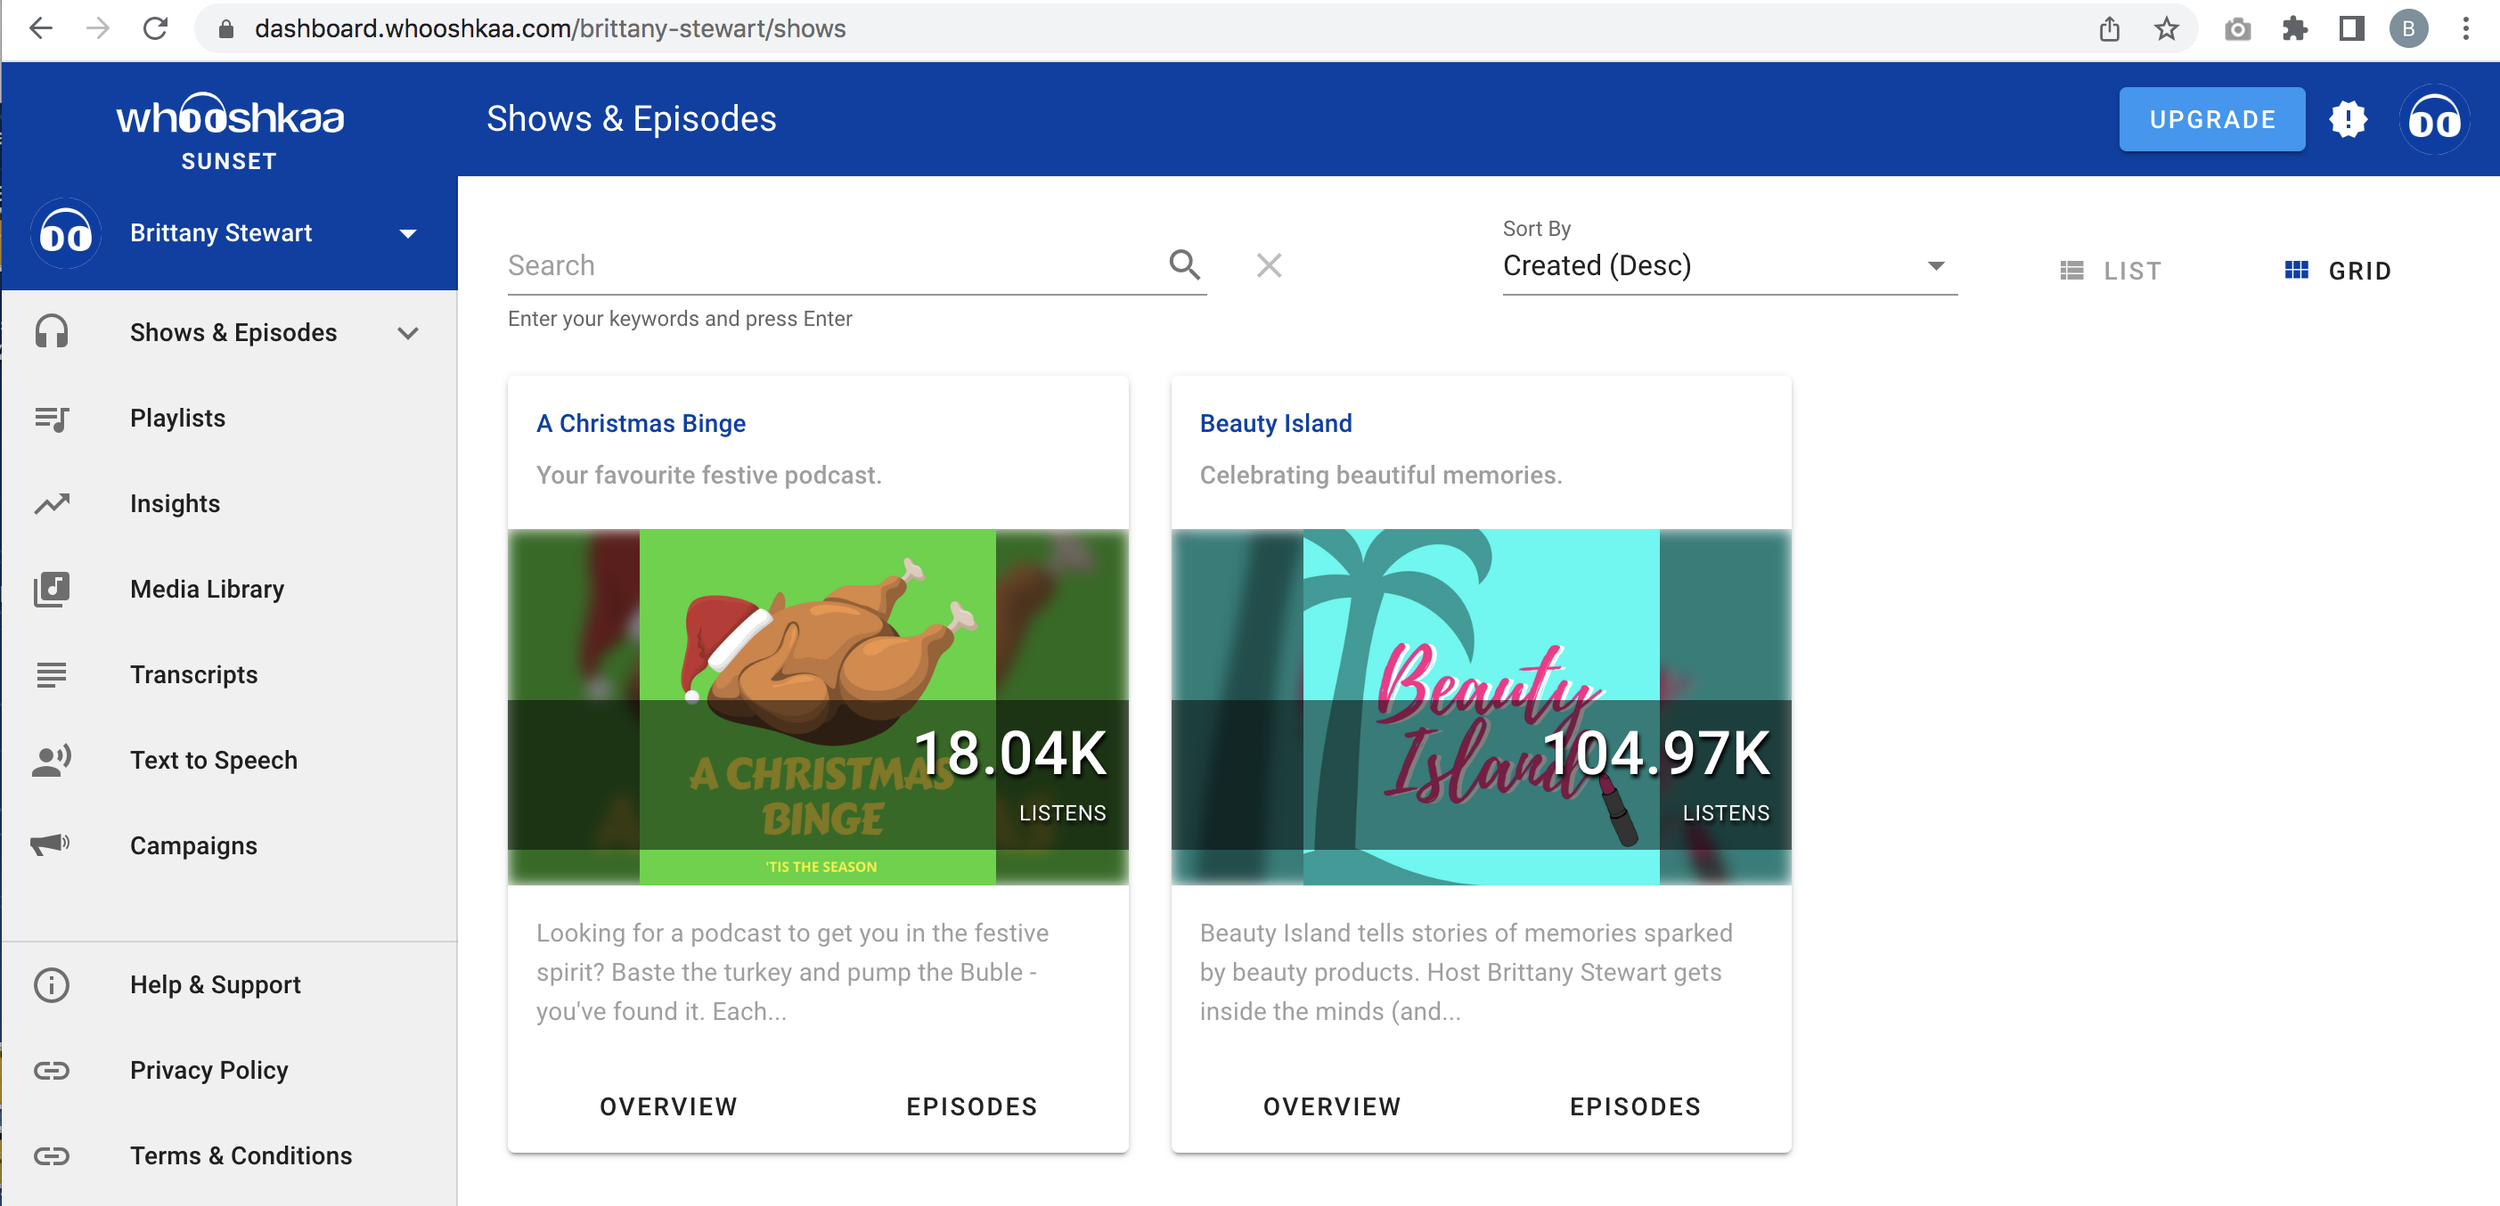Go forward with the browser forward arrow
This screenshot has height=1206, width=2500.
click(98, 29)
